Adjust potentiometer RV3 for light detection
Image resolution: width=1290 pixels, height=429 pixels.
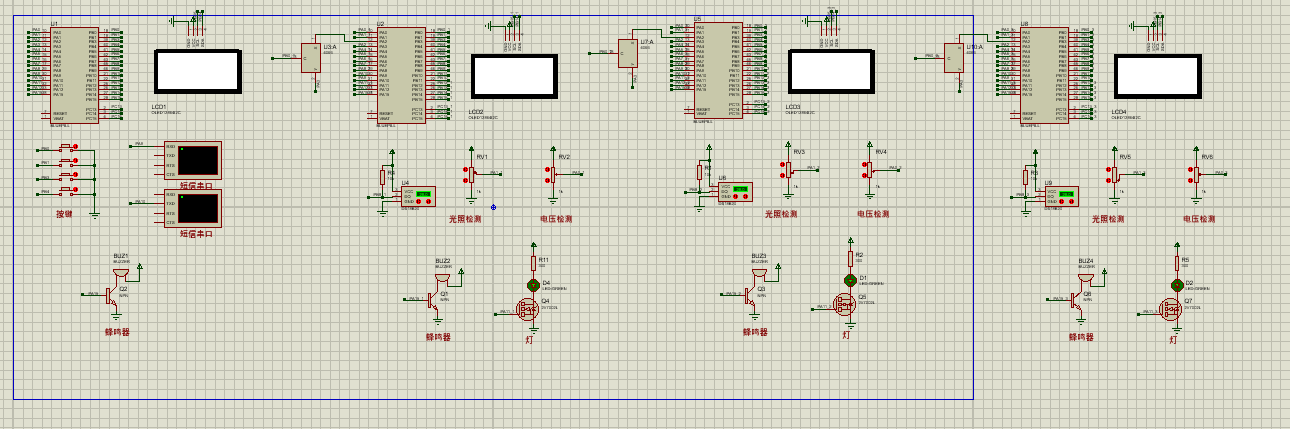pyautogui.click(x=787, y=169)
